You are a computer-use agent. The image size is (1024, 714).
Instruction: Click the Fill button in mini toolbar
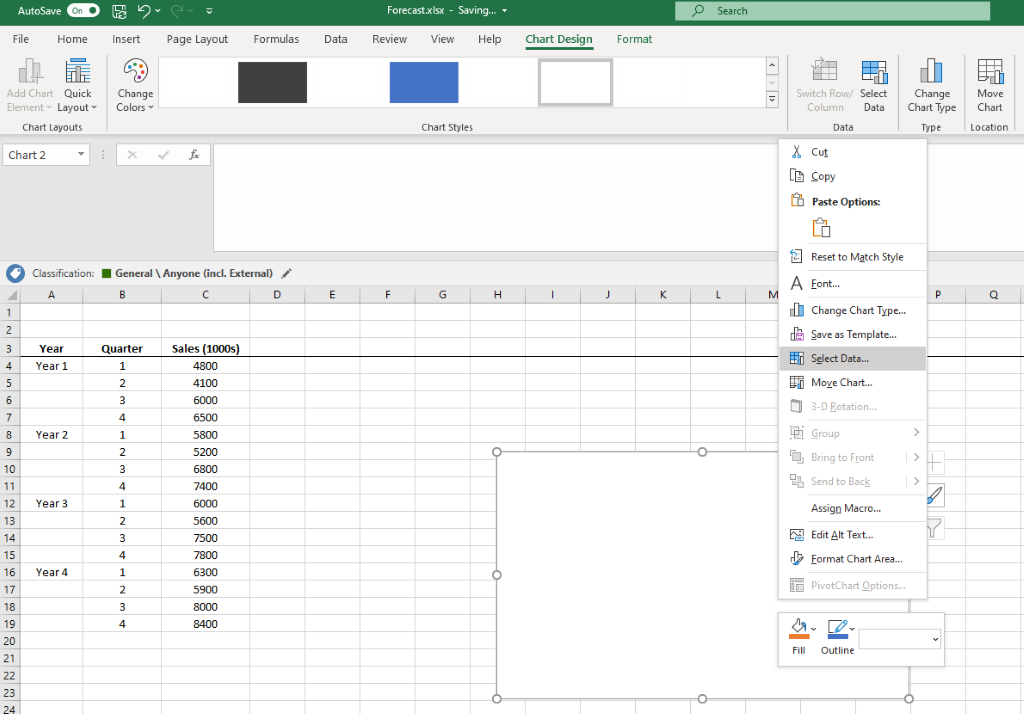click(799, 636)
